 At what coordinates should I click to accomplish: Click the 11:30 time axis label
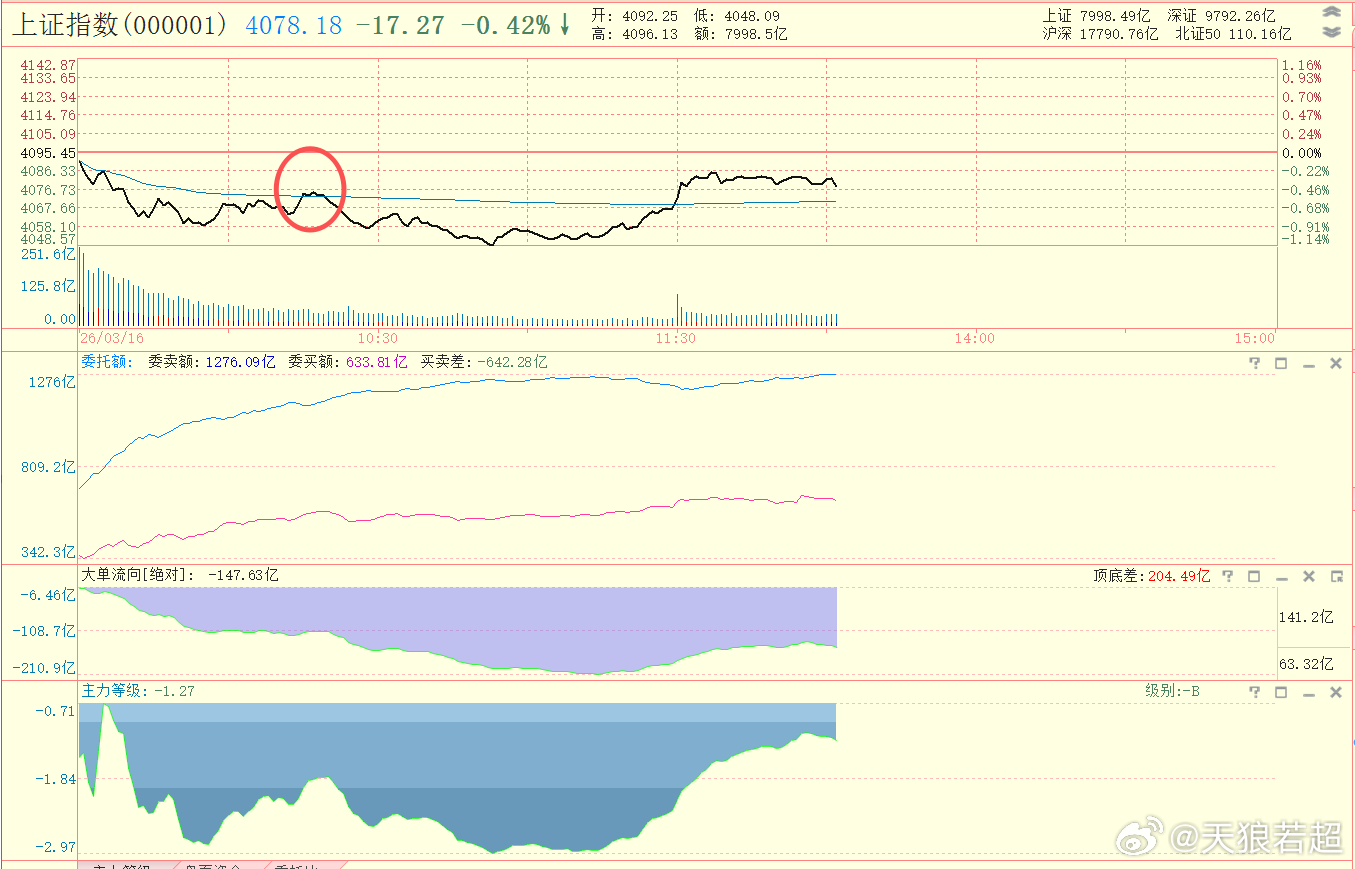pos(677,338)
